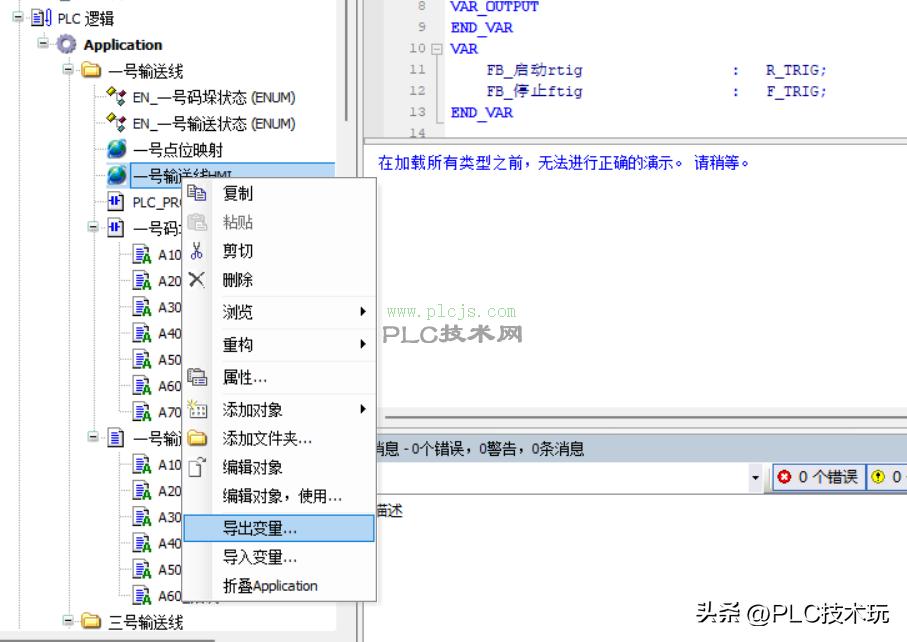
Task: Click the 一号点位映射 globe icon
Action: [x=117, y=149]
